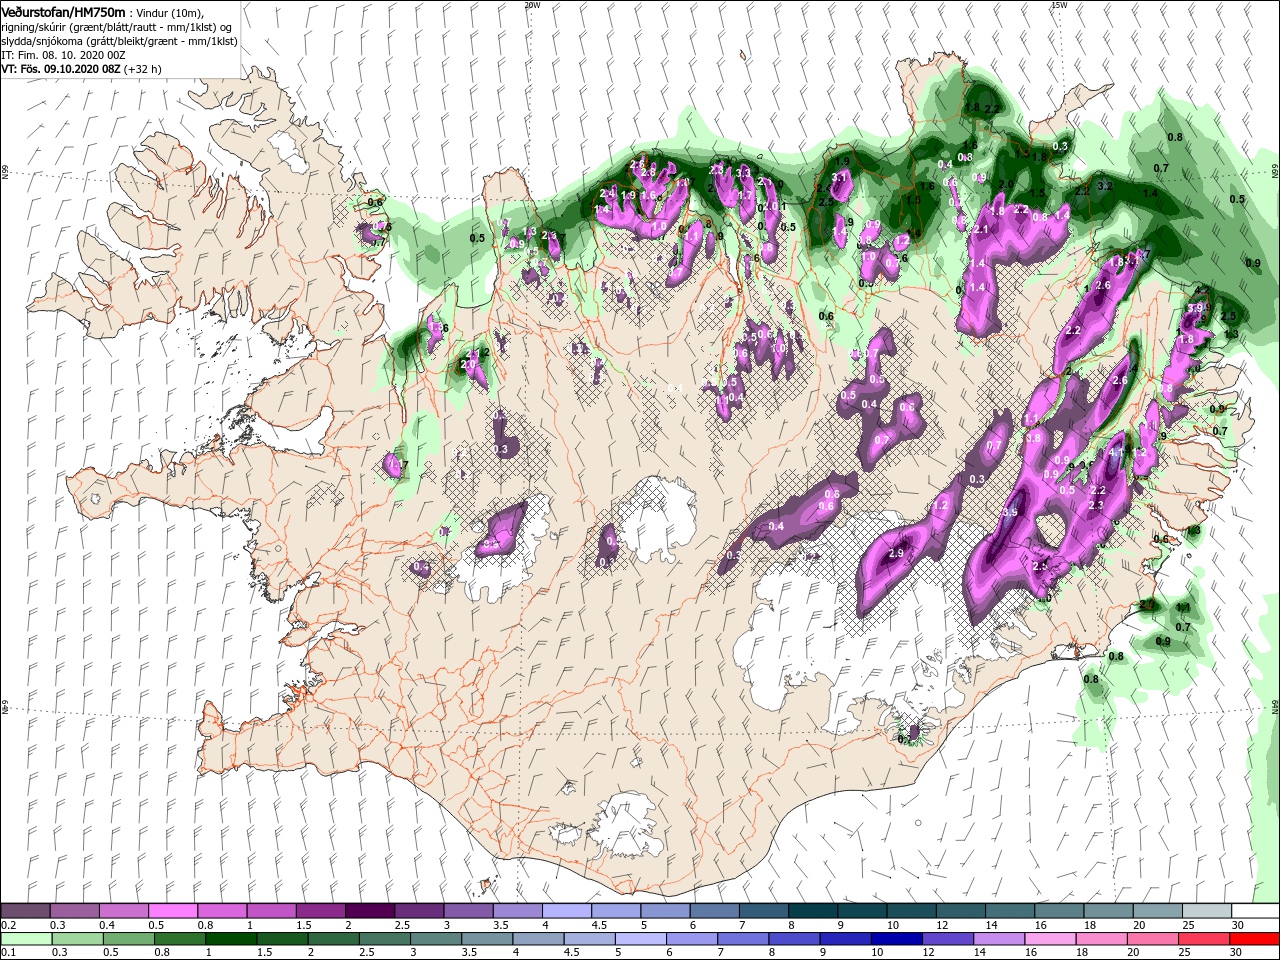The image size is (1280, 960).
Task: Pick bottom-row rain swatch for 14–16 mm
Action: (x=997, y=939)
